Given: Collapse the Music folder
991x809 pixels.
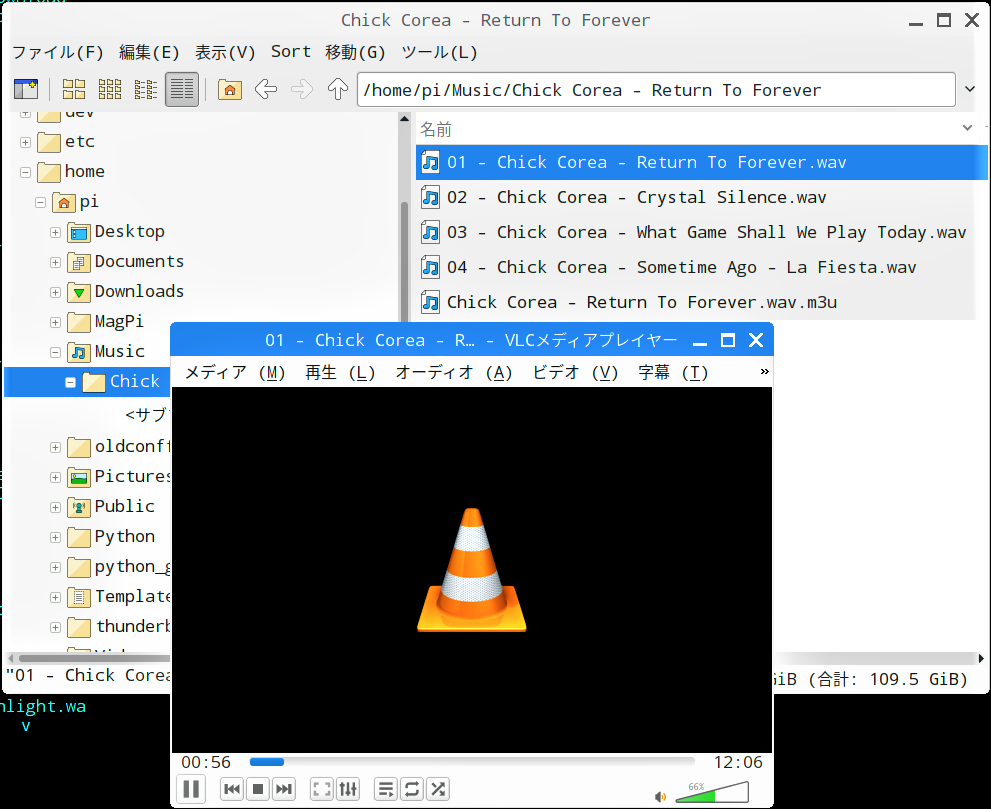Looking at the screenshot, I should [56, 353].
